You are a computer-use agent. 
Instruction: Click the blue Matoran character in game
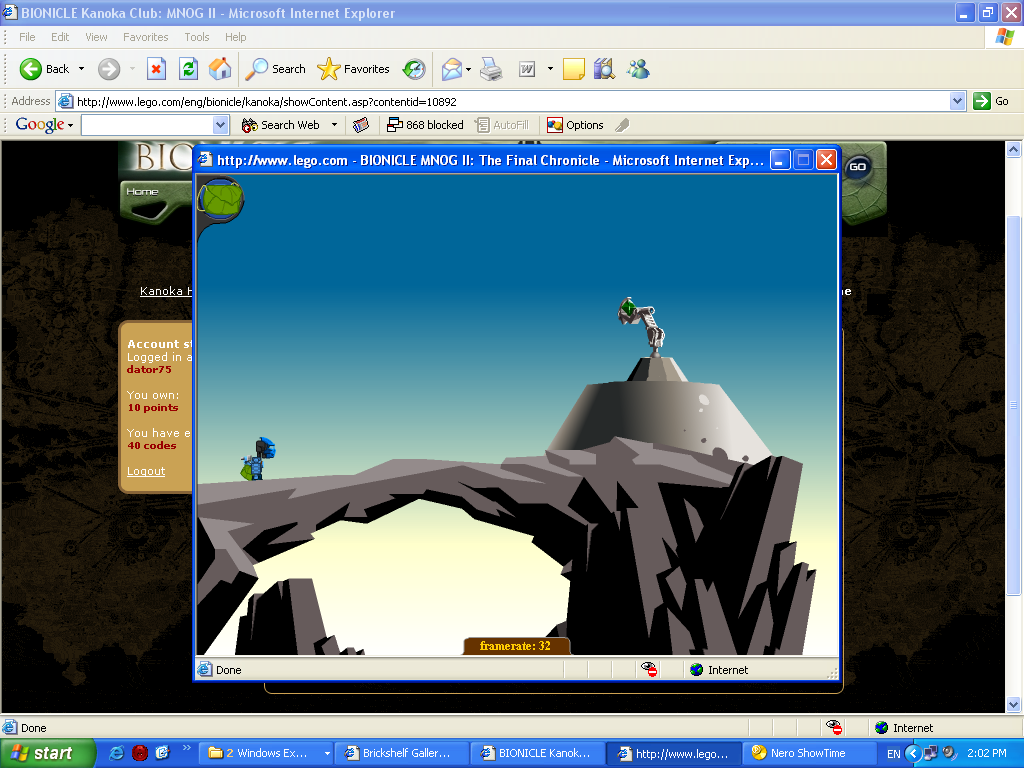(259, 458)
